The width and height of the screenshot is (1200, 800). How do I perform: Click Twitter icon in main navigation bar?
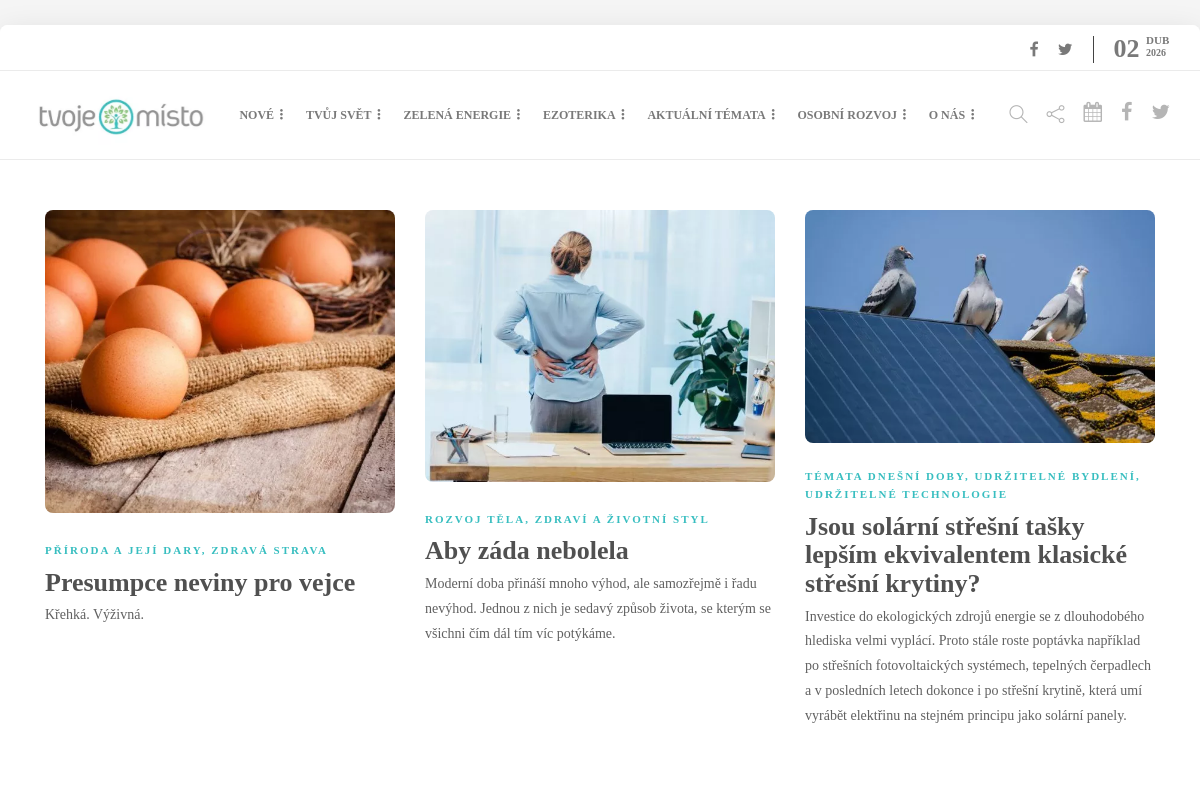click(1160, 112)
